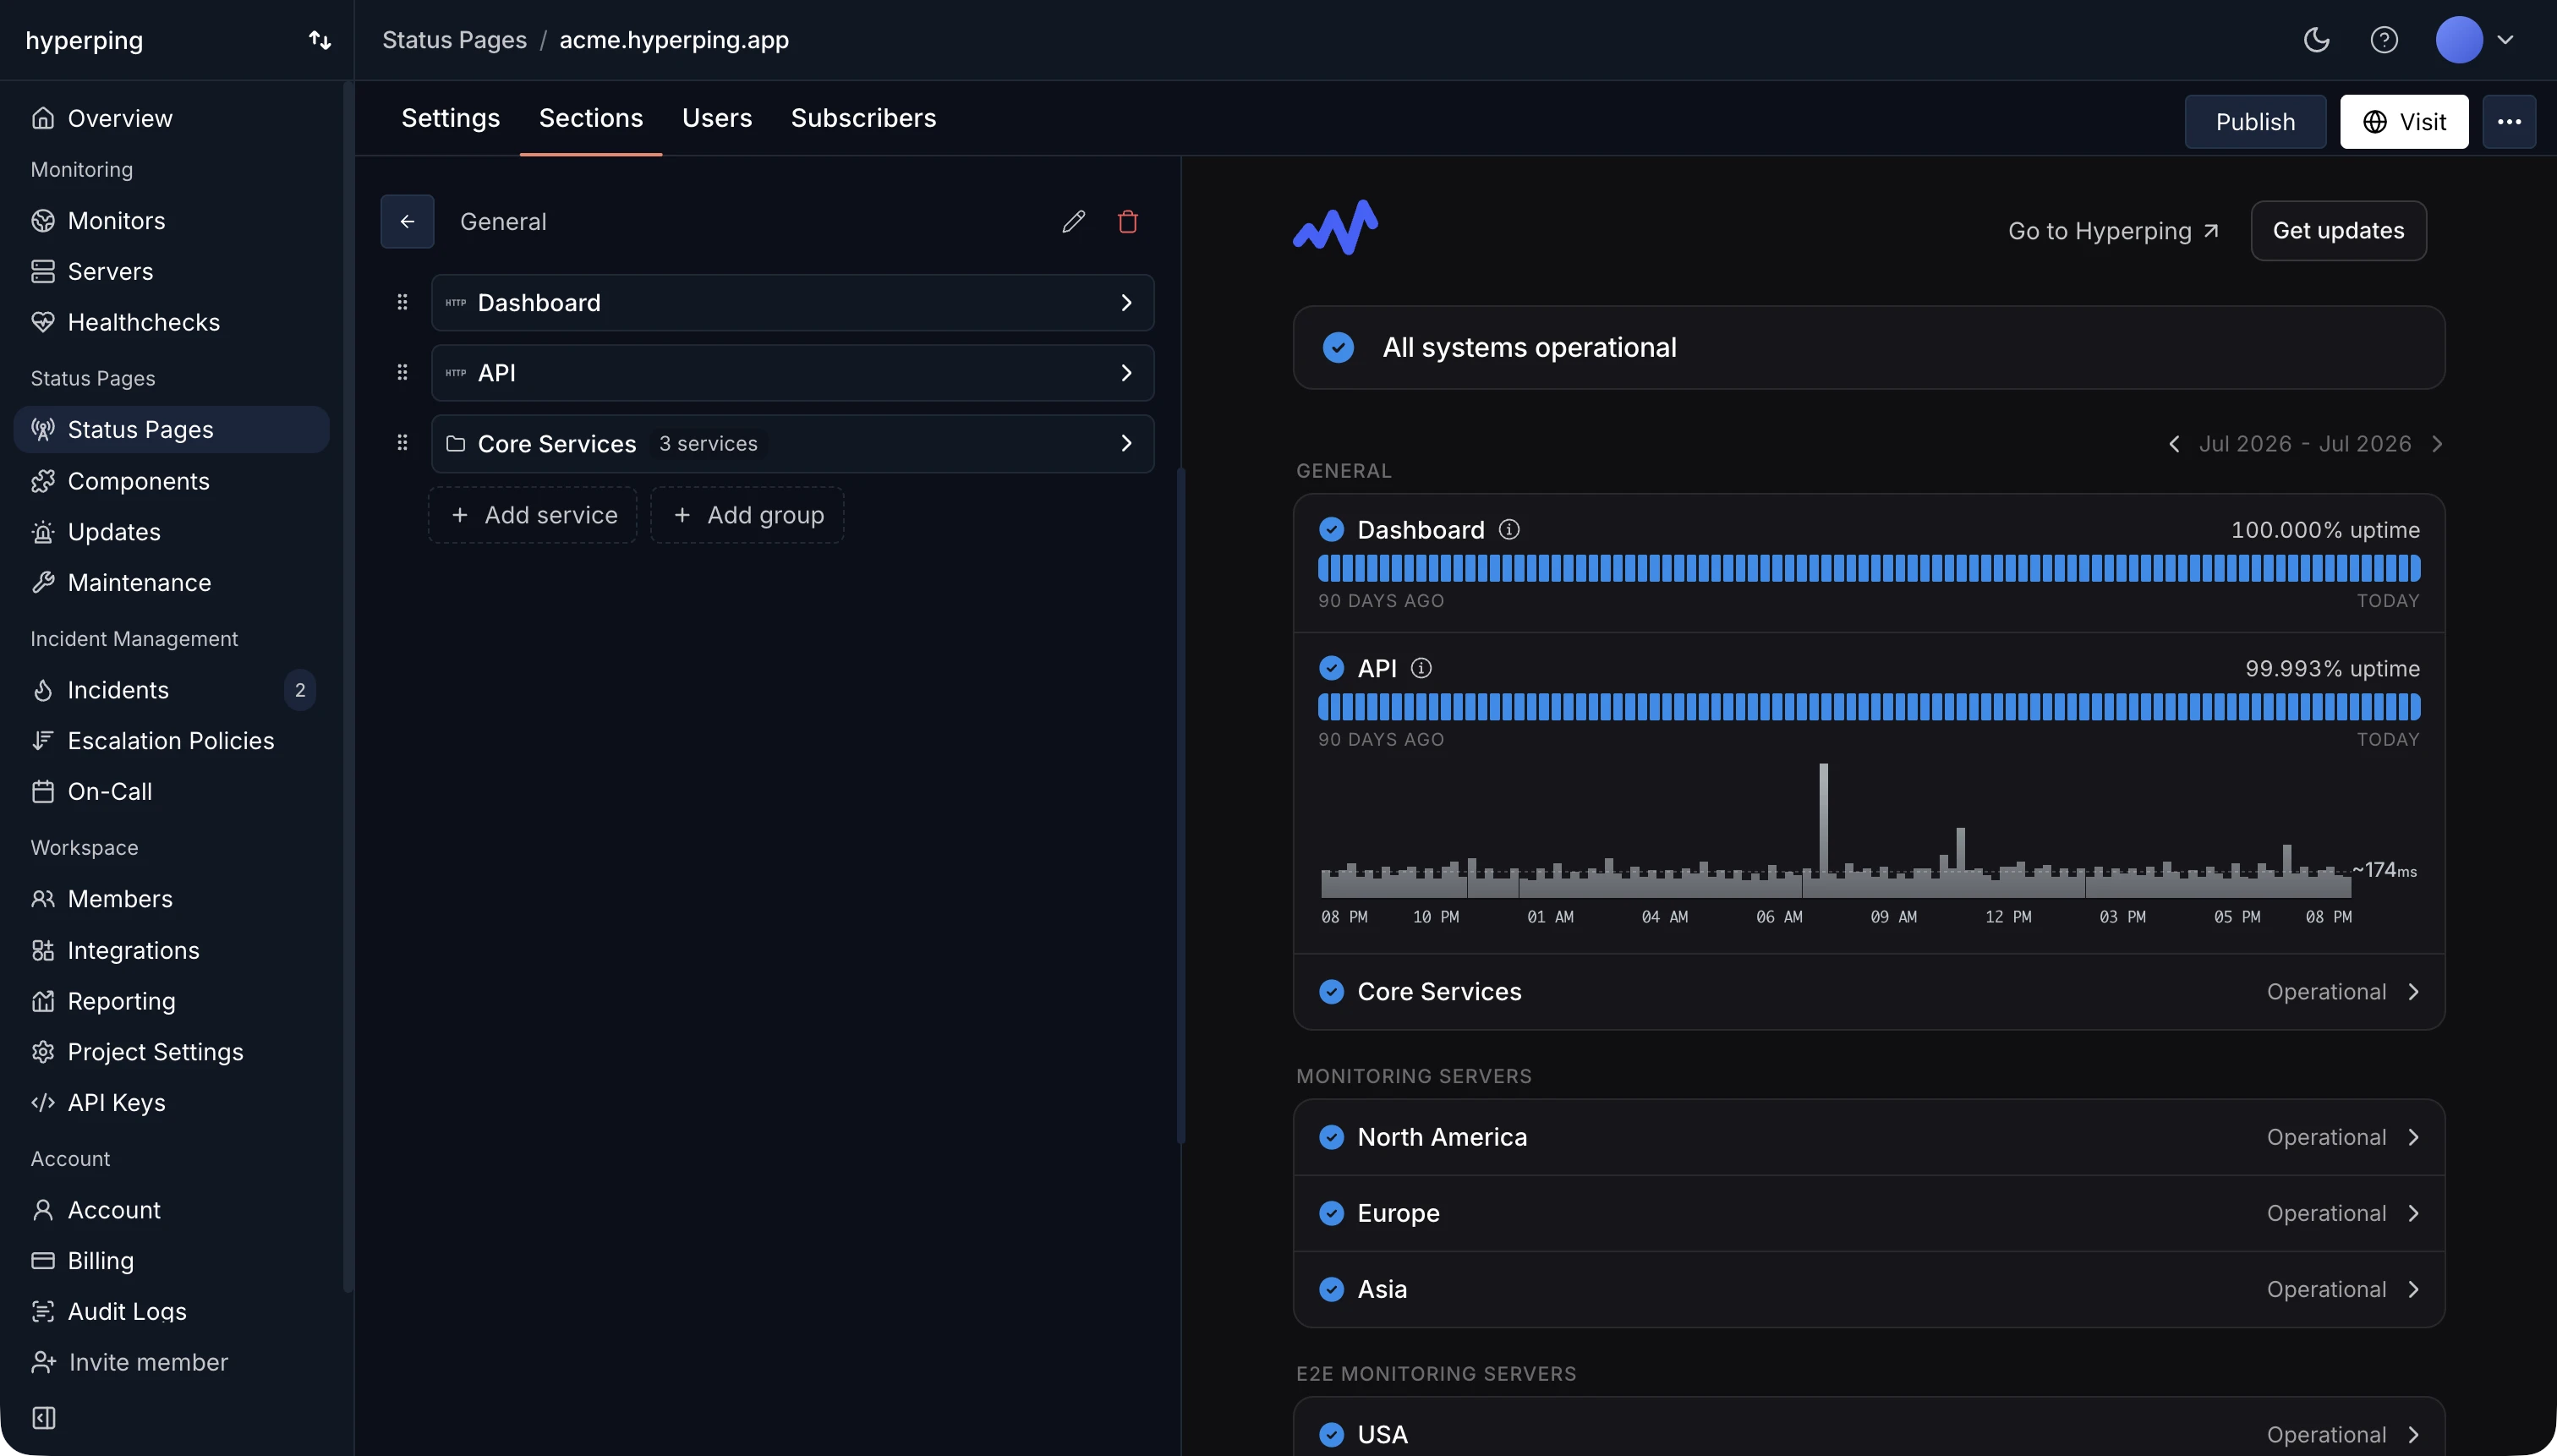Viewport: 2557px width, 1456px height.
Task: Click the Publish button
Action: coord(2255,122)
